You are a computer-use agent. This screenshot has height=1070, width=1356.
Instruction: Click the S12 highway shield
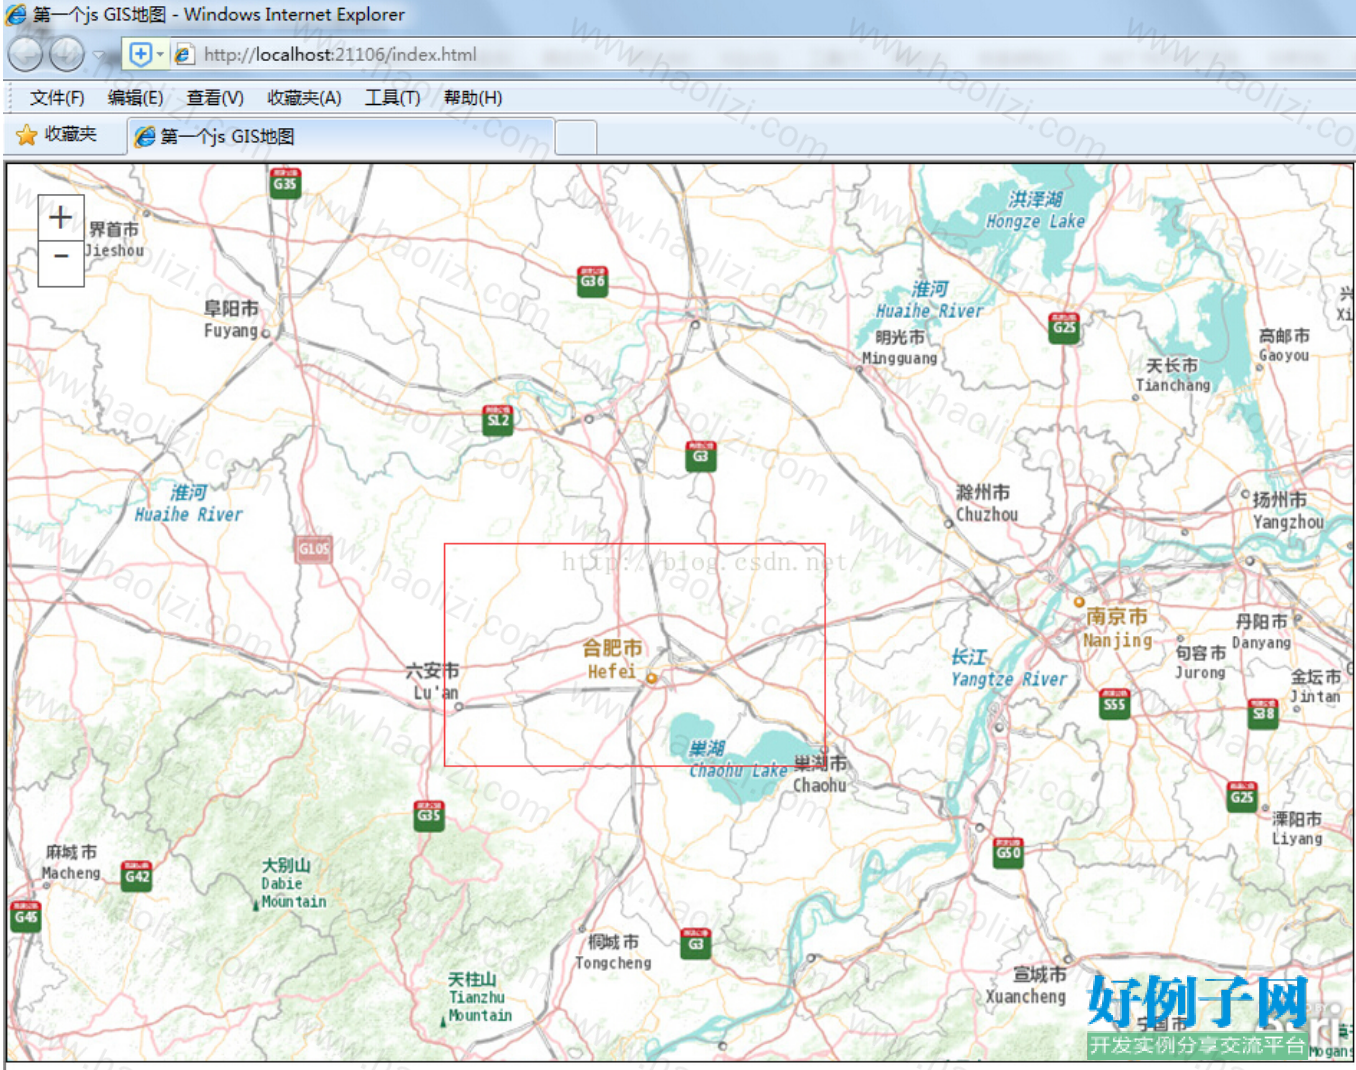[x=498, y=420]
